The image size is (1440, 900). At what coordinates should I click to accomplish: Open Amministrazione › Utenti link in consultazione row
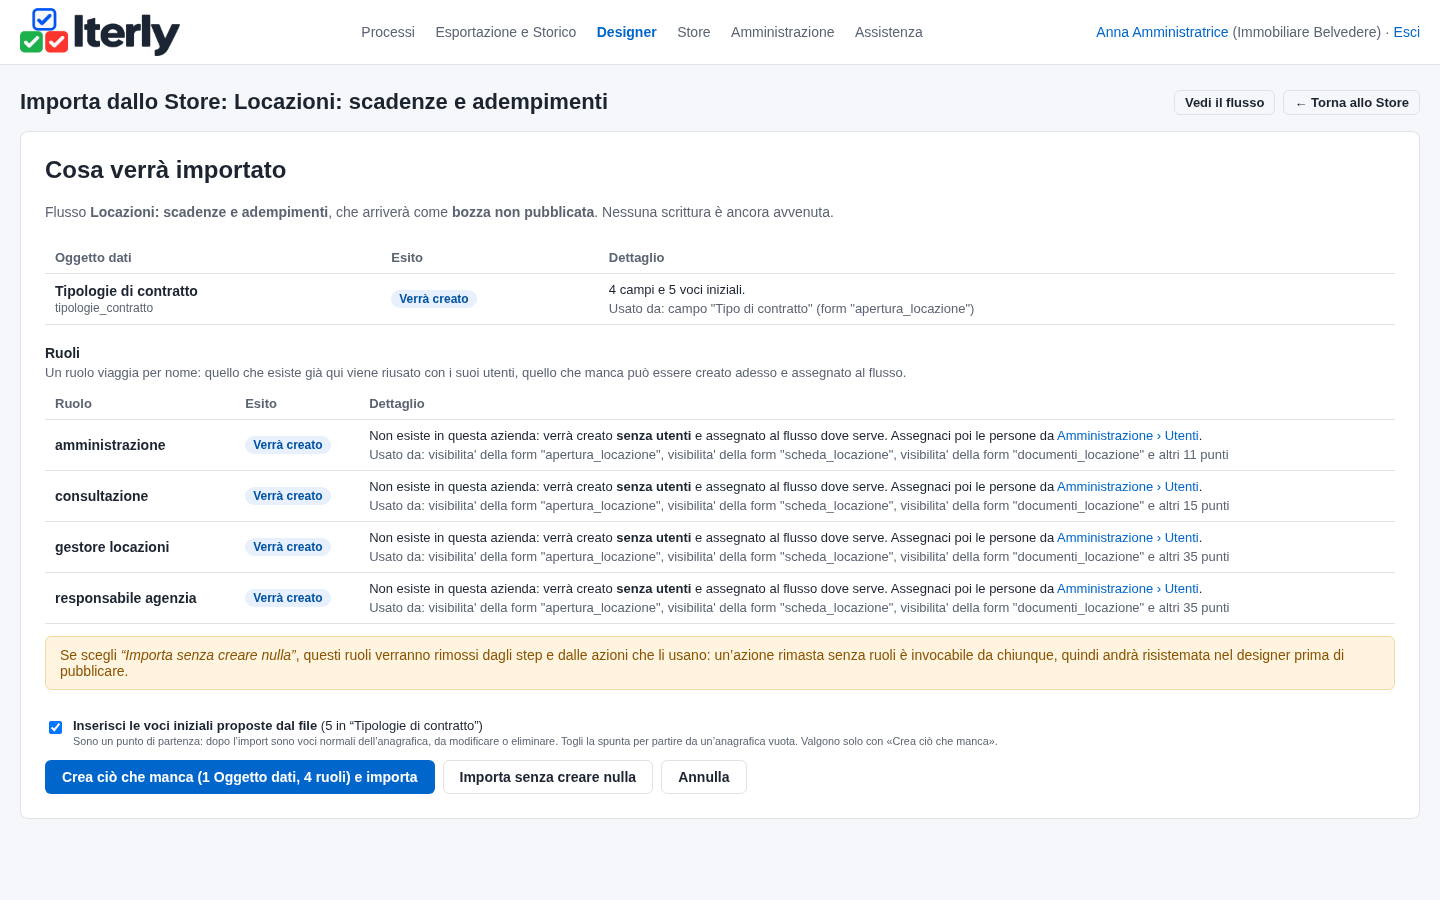1128,487
